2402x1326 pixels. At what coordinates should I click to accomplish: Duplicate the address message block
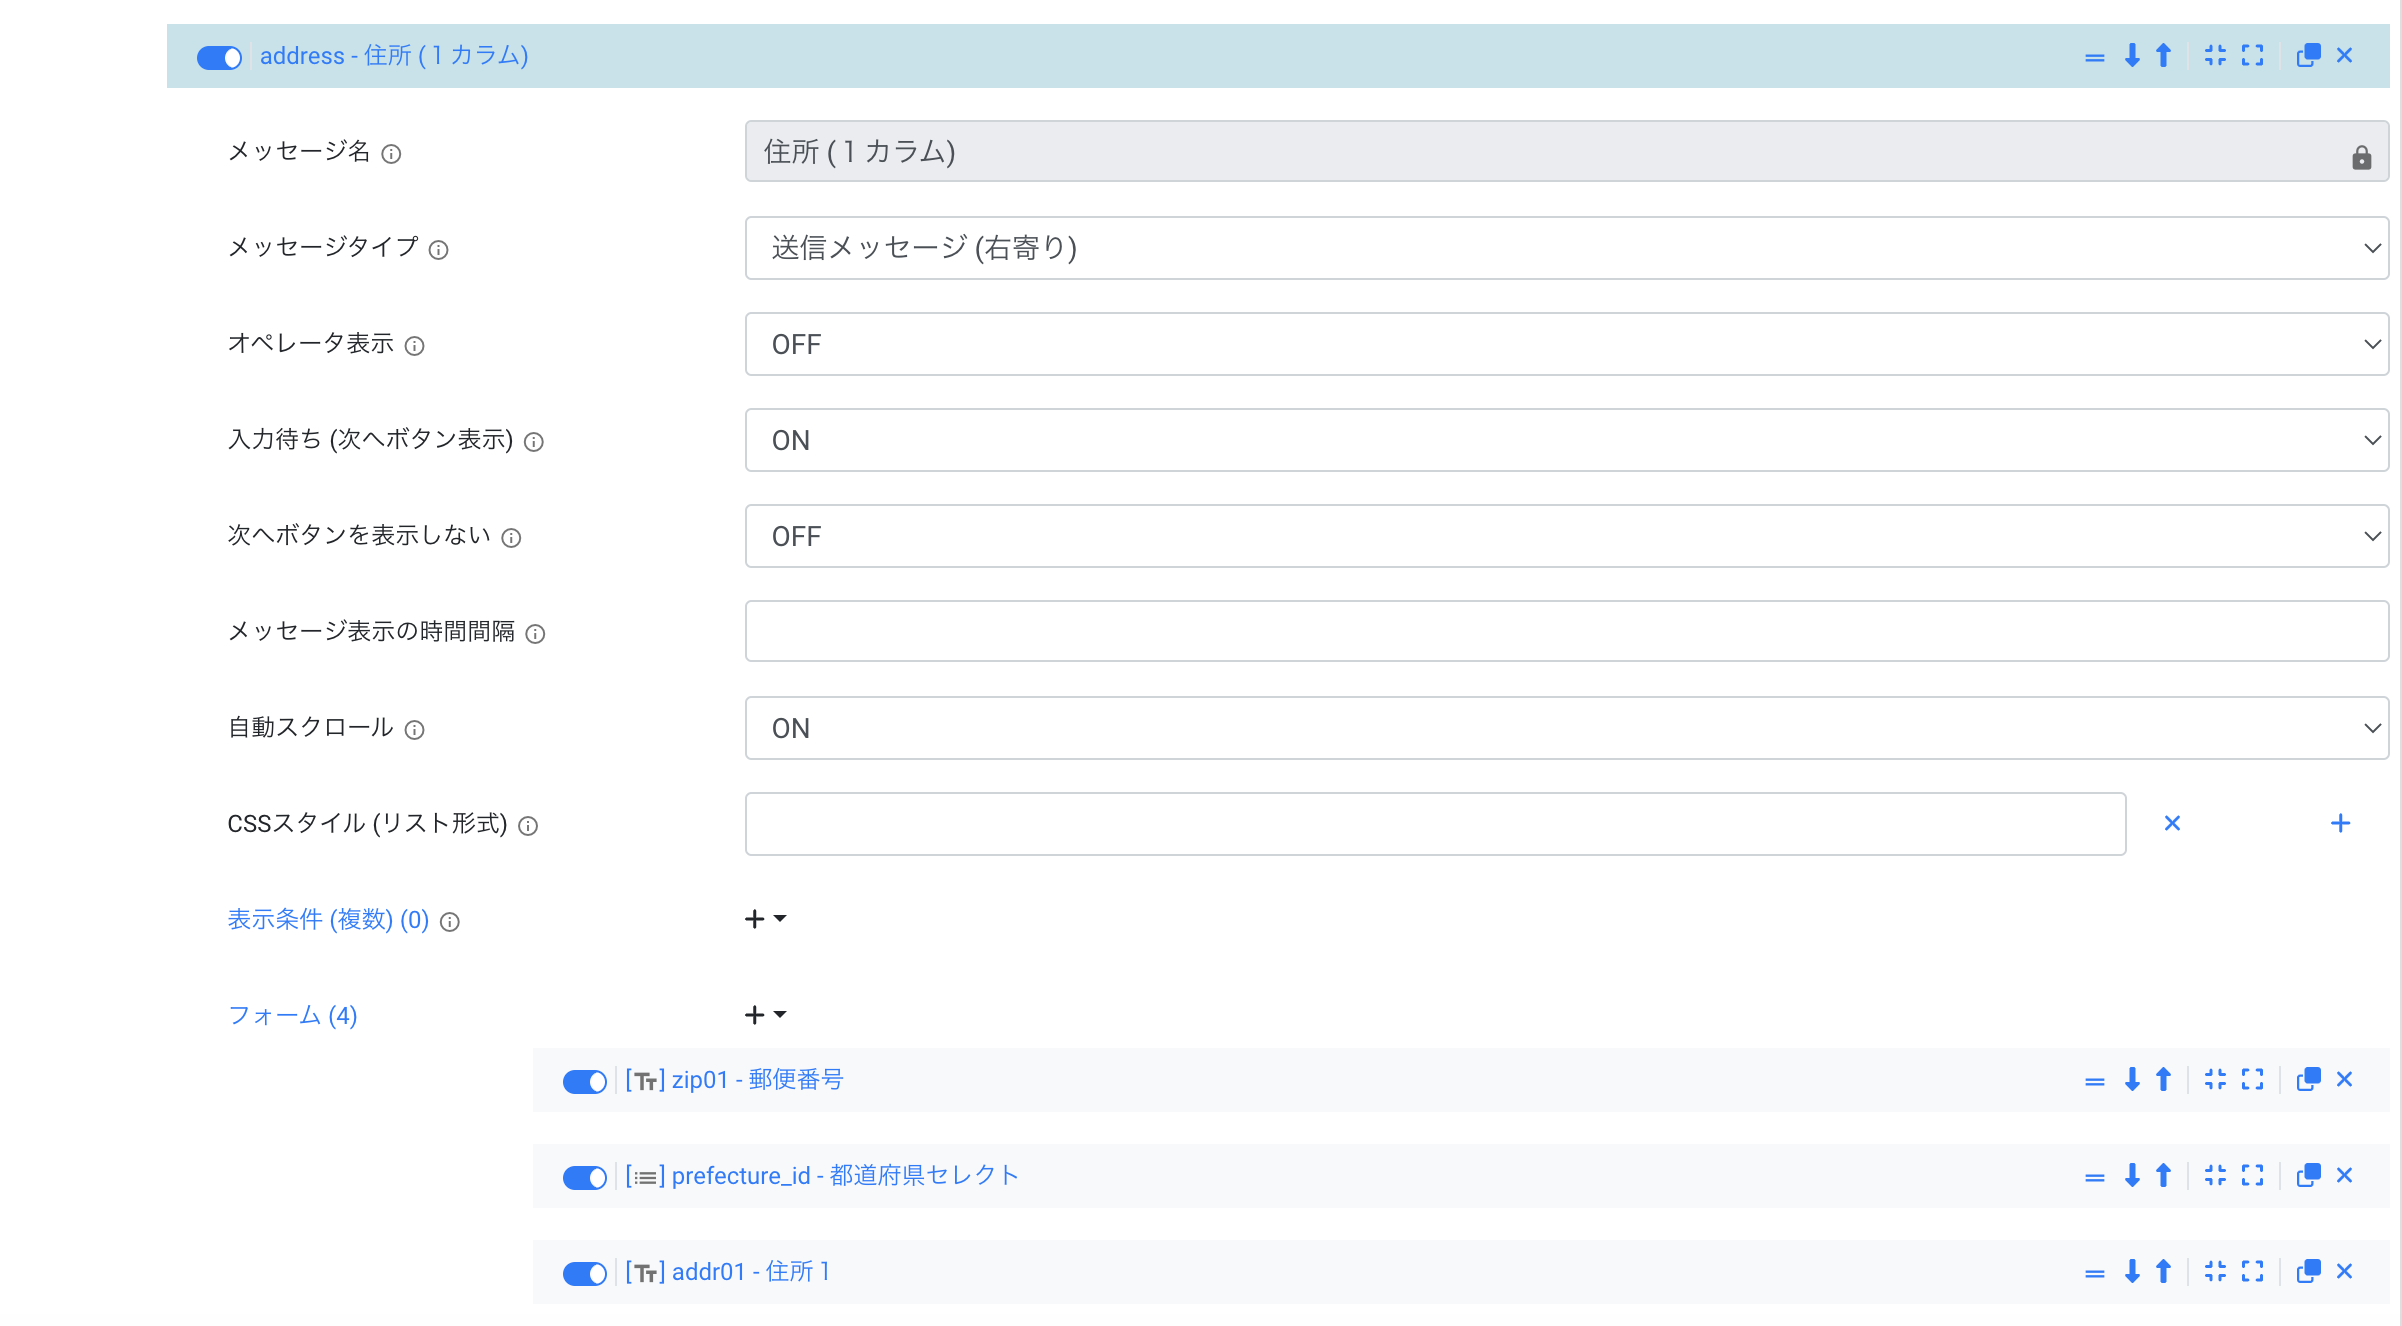tap(2307, 56)
